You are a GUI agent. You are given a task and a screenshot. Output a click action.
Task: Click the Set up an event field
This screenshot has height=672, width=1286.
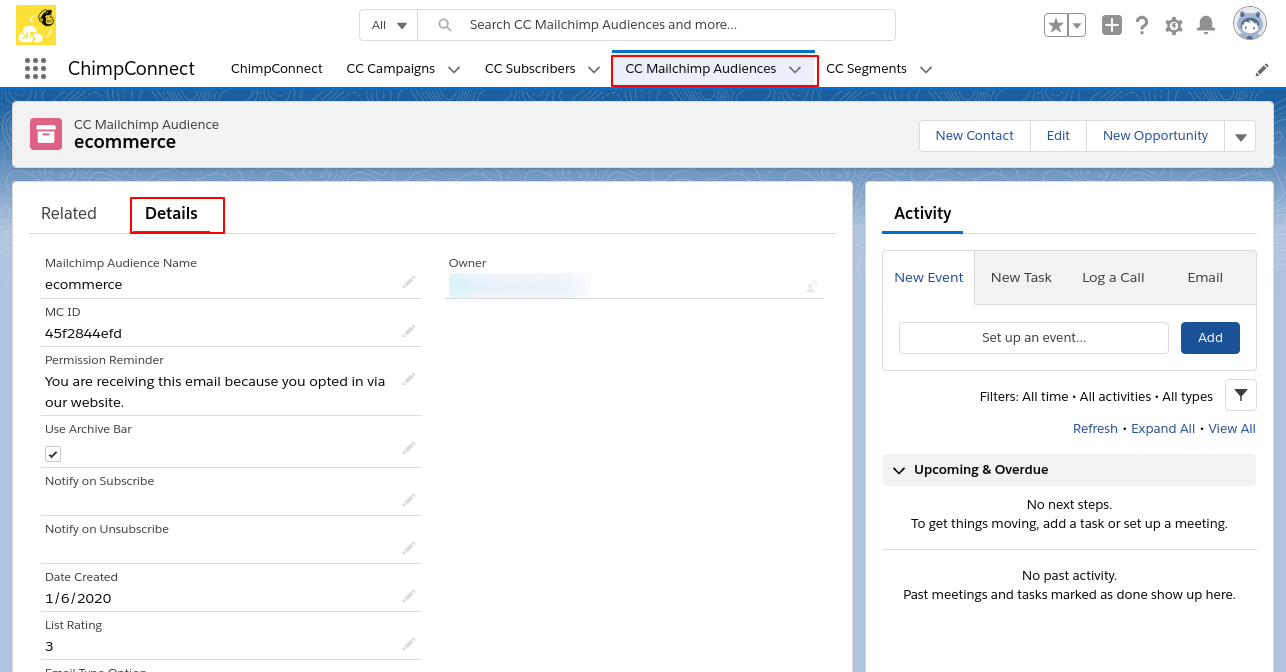(x=1033, y=338)
